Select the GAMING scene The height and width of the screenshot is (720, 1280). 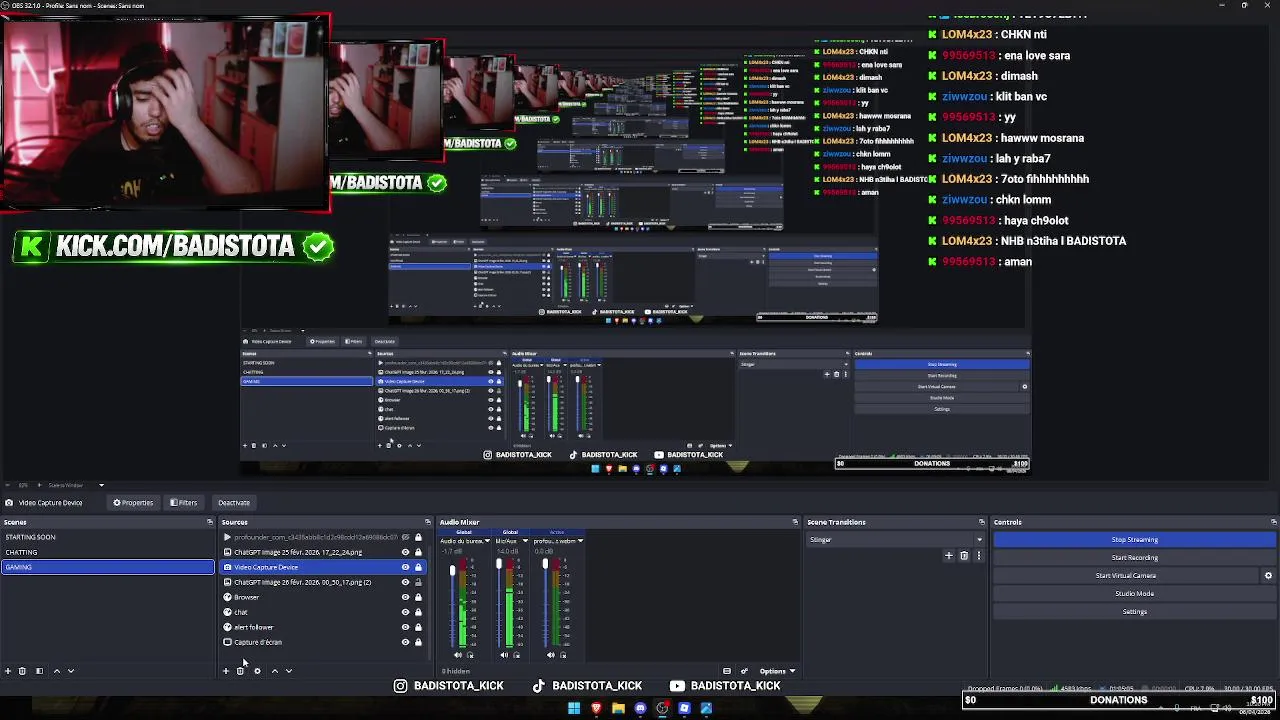(108, 567)
